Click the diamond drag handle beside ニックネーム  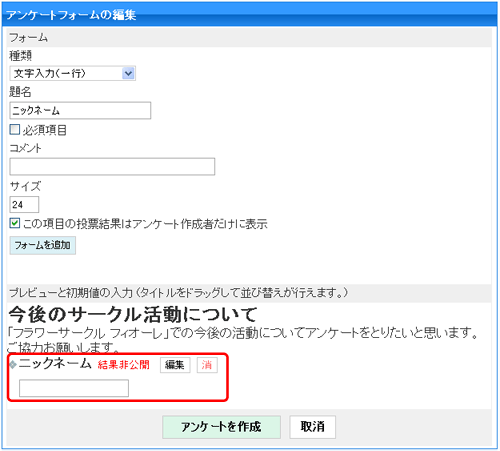[13, 365]
